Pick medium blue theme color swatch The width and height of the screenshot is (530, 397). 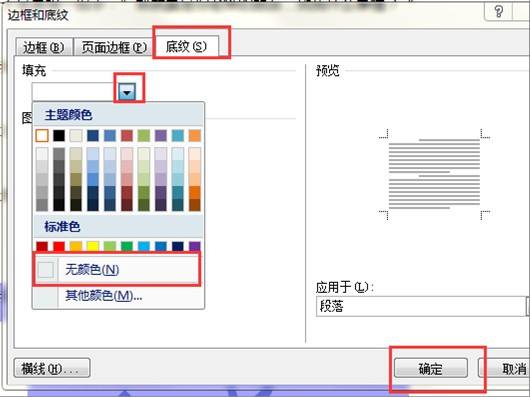tap(110, 136)
